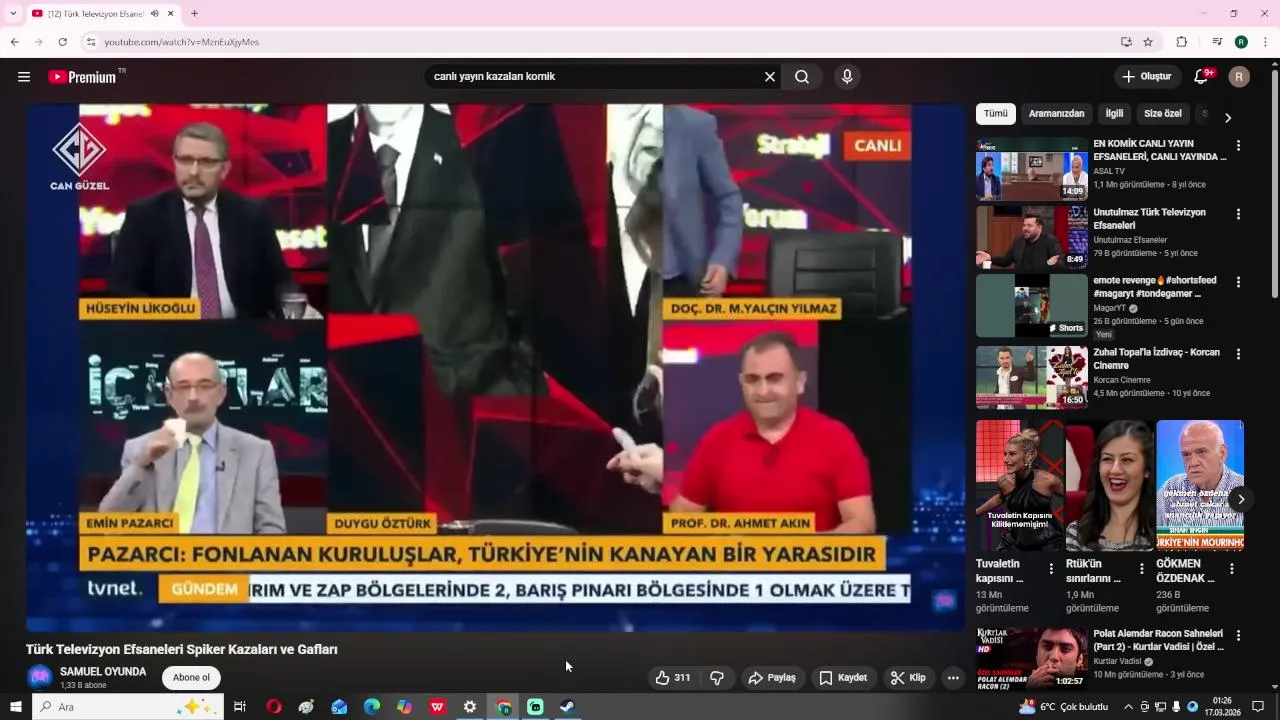
Task: Show next filter chips arrow
Action: (x=1228, y=117)
